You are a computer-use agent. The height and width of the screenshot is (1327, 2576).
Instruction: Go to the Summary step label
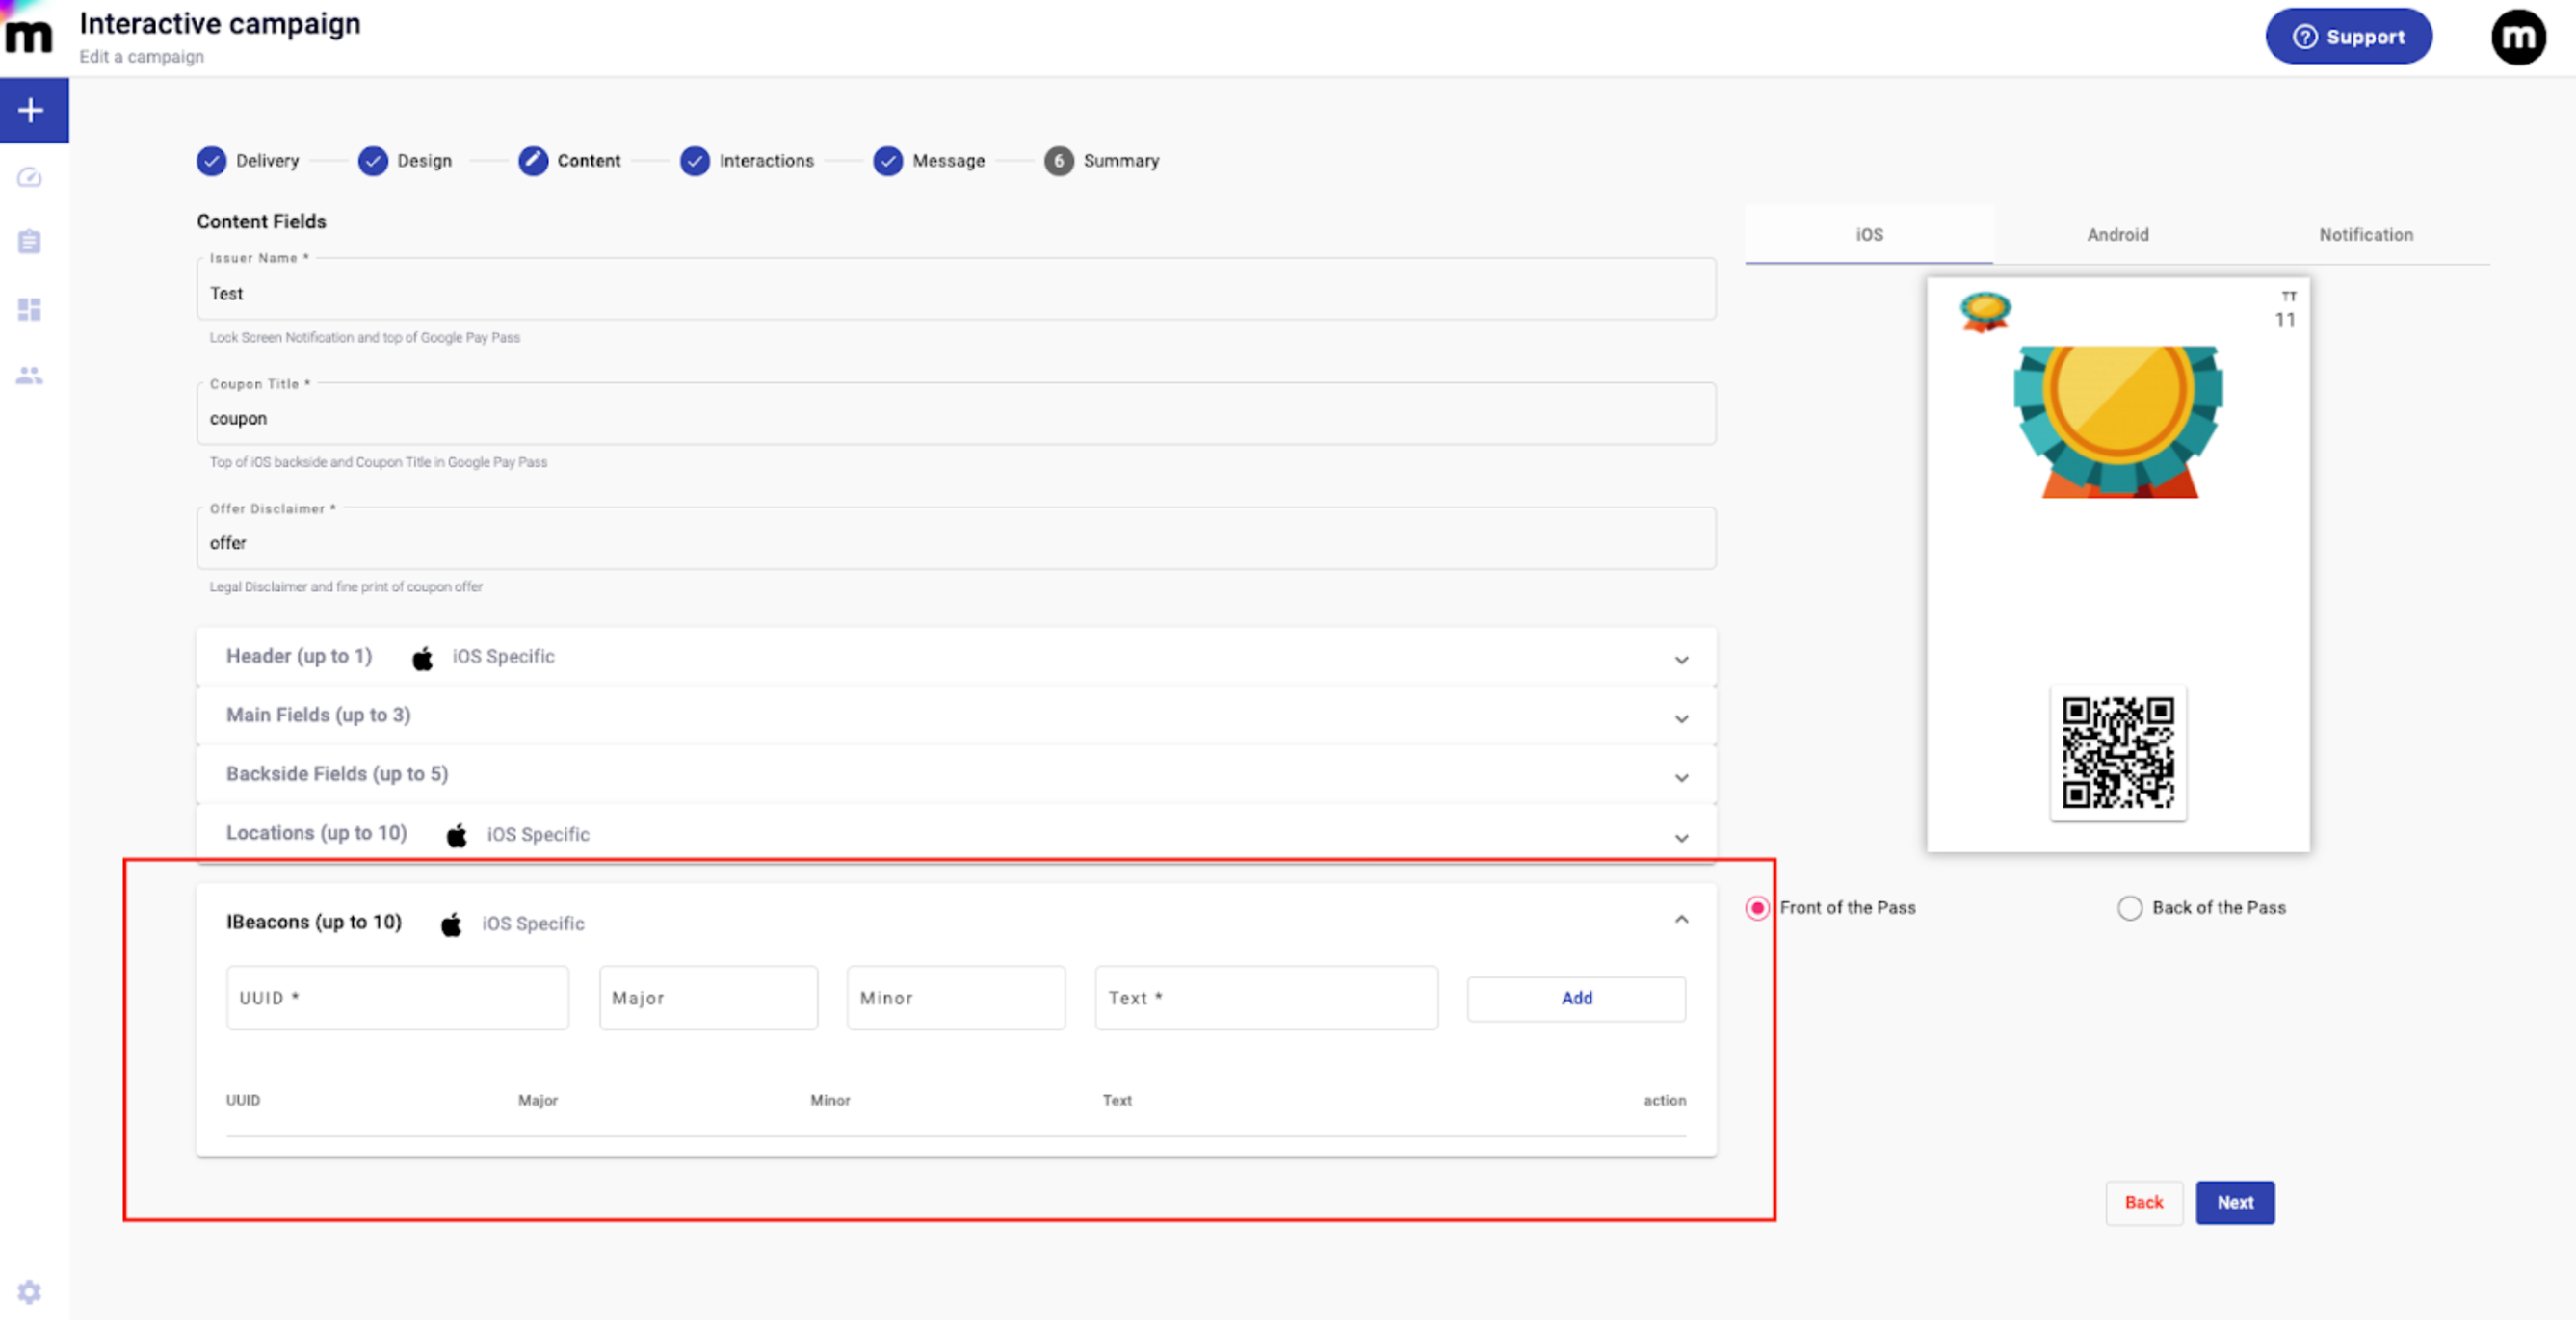tap(1121, 161)
